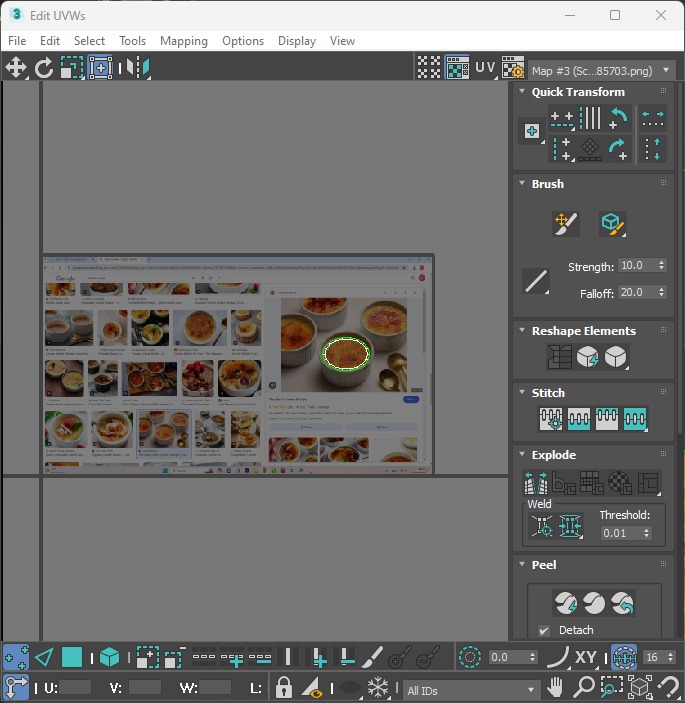685x703 pixels.
Task: Collapse the Peel rollout
Action: [x=522, y=564]
